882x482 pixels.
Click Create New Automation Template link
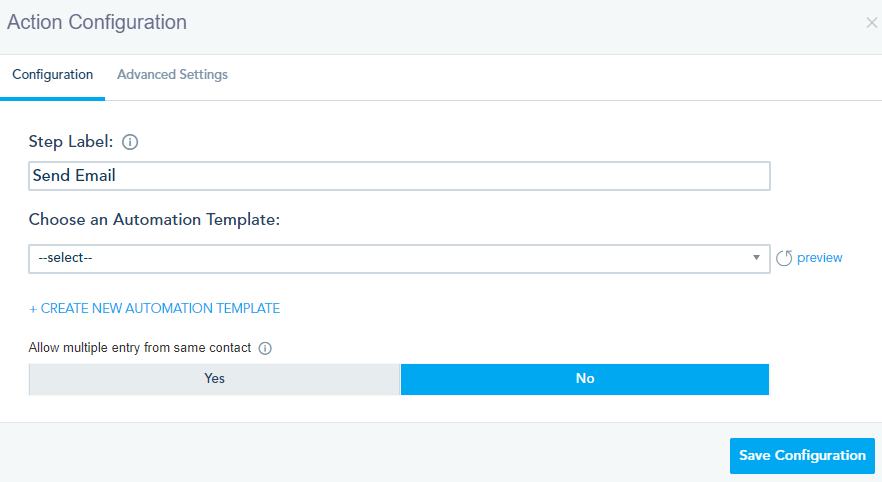click(x=160, y=309)
